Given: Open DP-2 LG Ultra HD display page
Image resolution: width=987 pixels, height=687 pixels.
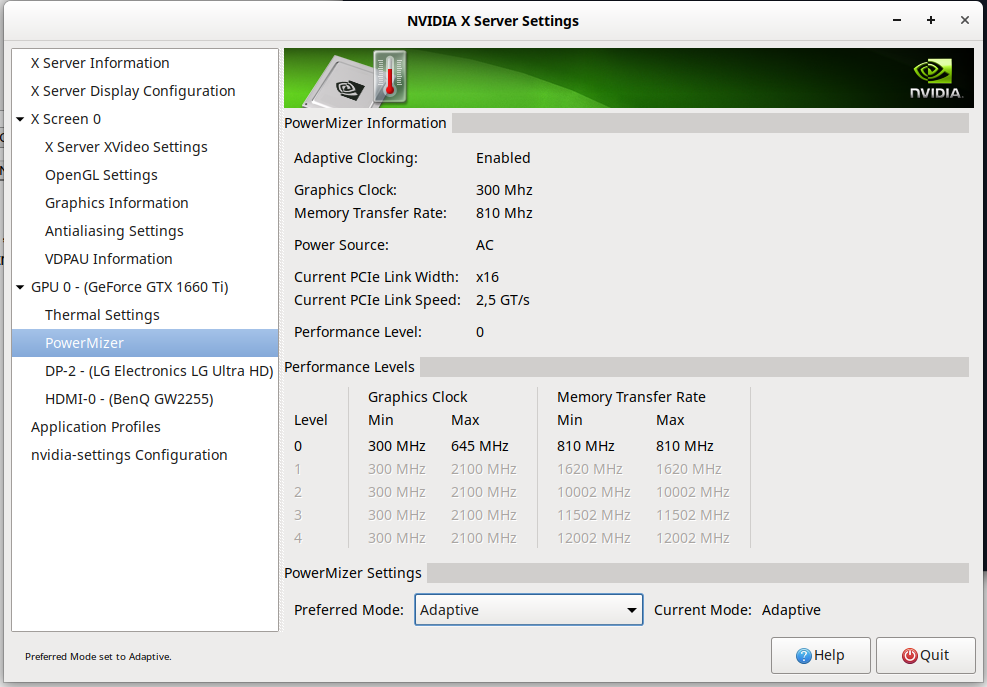Looking at the screenshot, I should point(159,371).
